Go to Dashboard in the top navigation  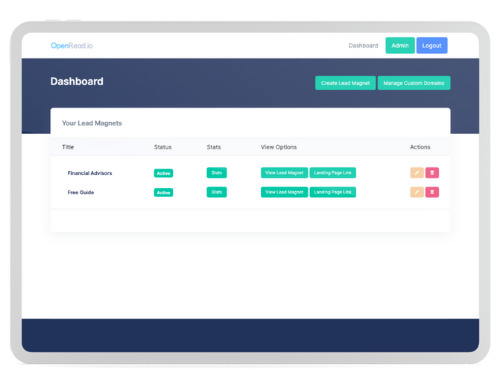pos(363,46)
